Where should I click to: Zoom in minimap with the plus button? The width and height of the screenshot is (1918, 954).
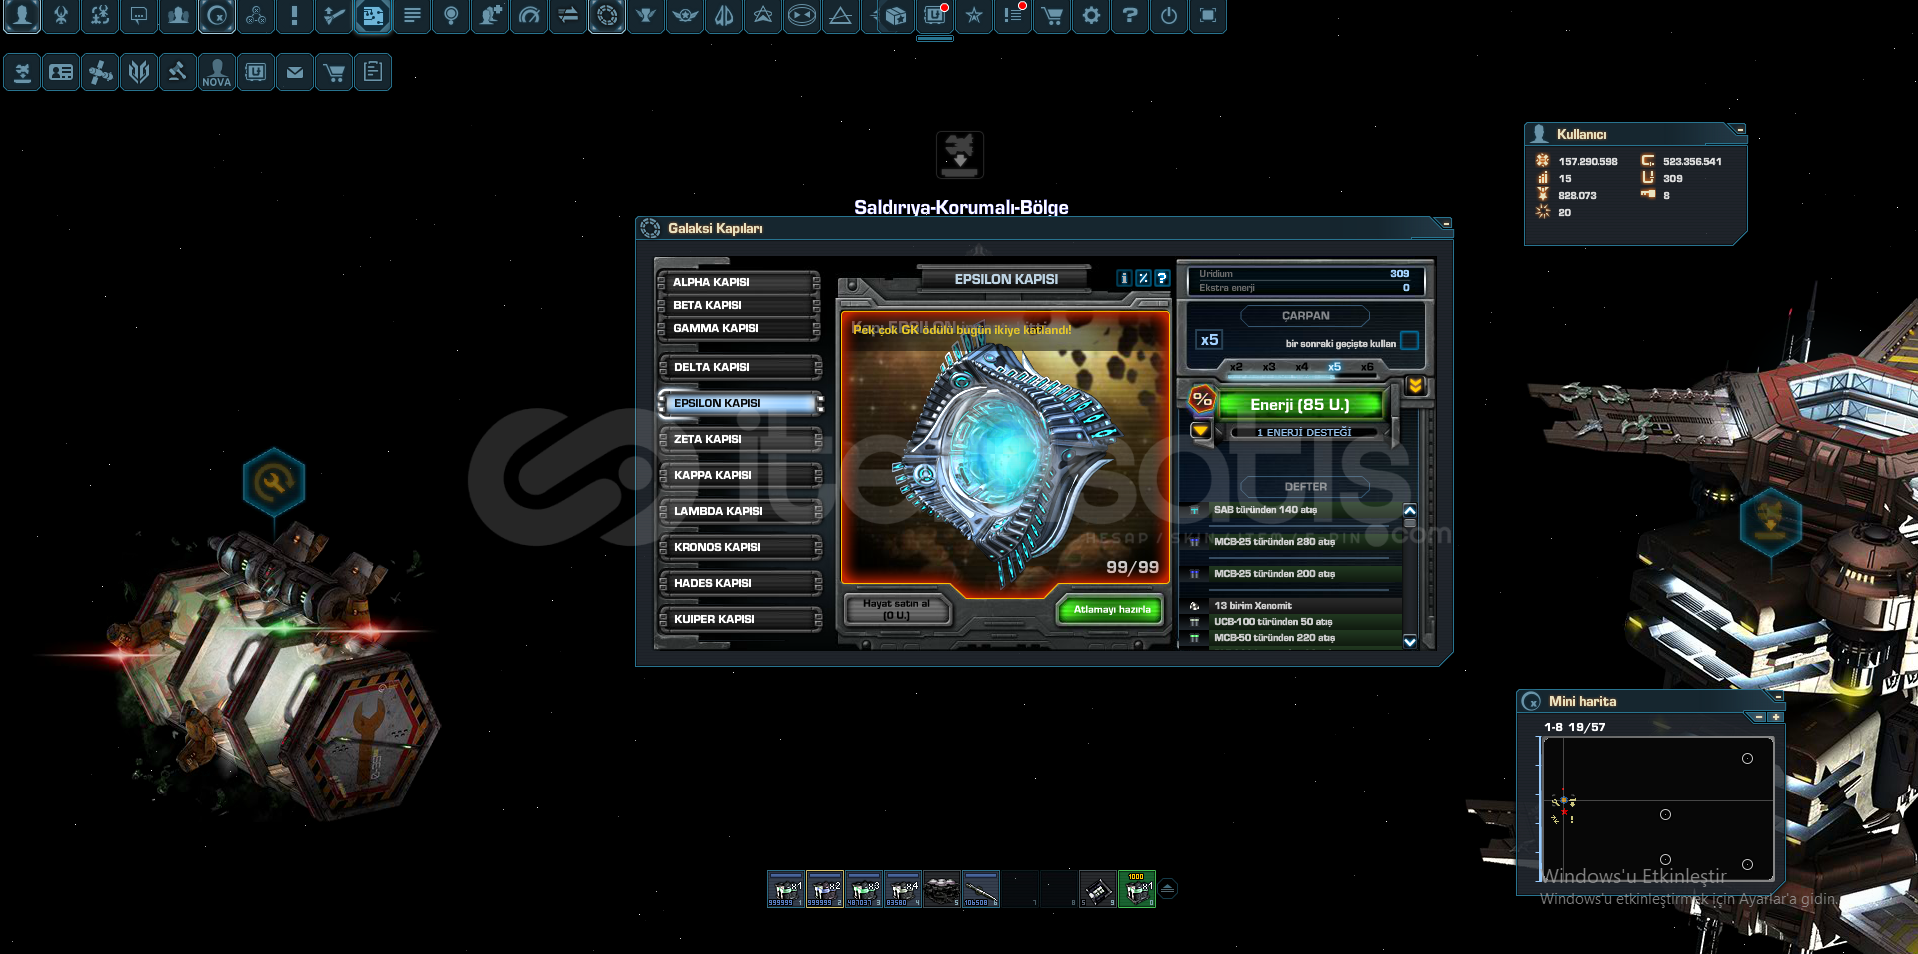(x=1776, y=717)
